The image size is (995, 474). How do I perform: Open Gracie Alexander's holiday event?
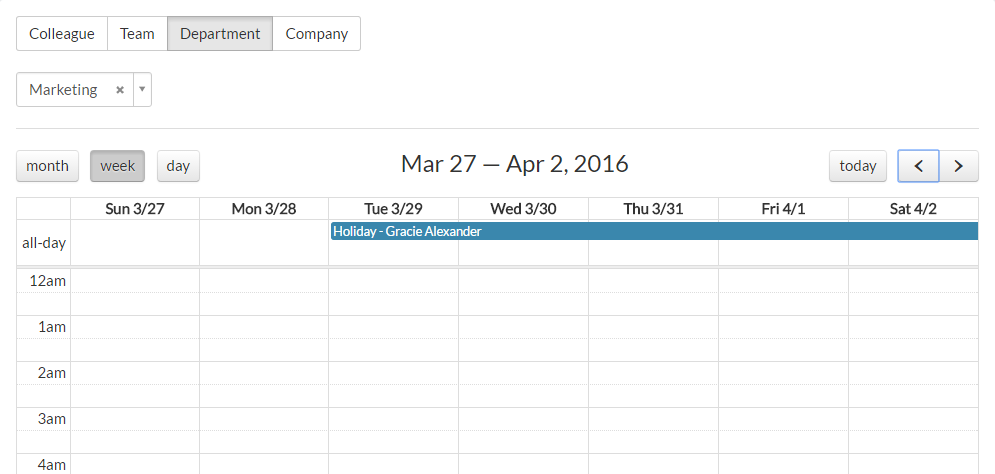tap(654, 231)
